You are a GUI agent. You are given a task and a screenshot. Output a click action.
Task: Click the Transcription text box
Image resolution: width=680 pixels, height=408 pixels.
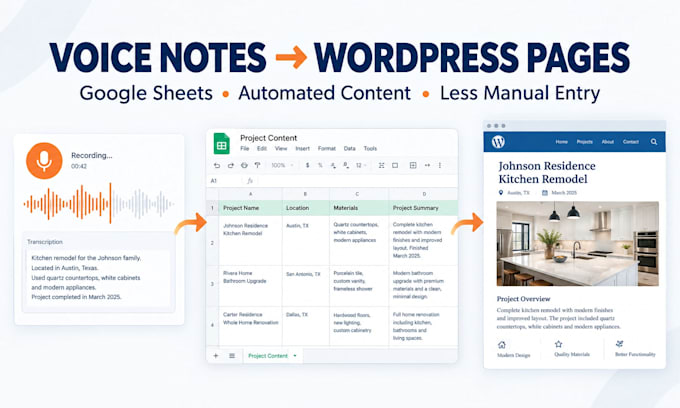[99, 277]
